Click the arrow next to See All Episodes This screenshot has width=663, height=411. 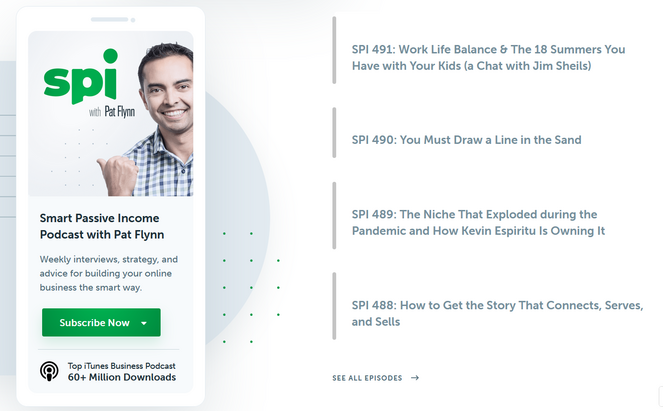pos(415,378)
